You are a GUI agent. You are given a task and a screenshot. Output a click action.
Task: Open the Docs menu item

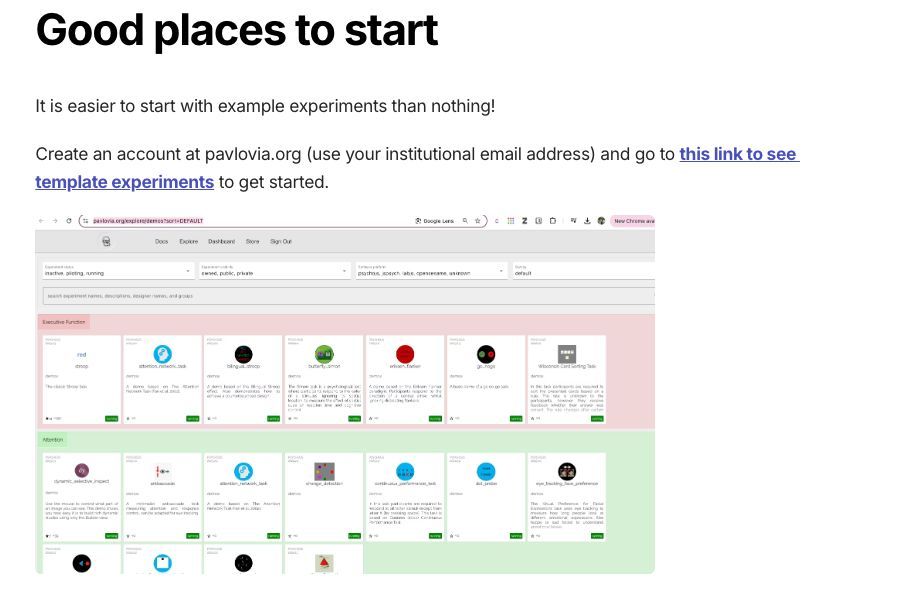click(x=162, y=242)
